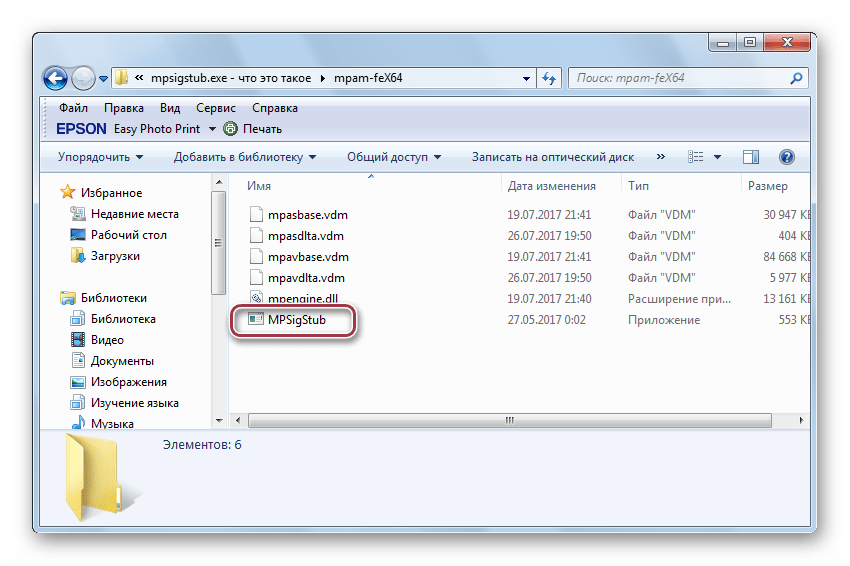Open the Упорядочить dropdown
This screenshot has width=850, height=566.
[x=100, y=157]
